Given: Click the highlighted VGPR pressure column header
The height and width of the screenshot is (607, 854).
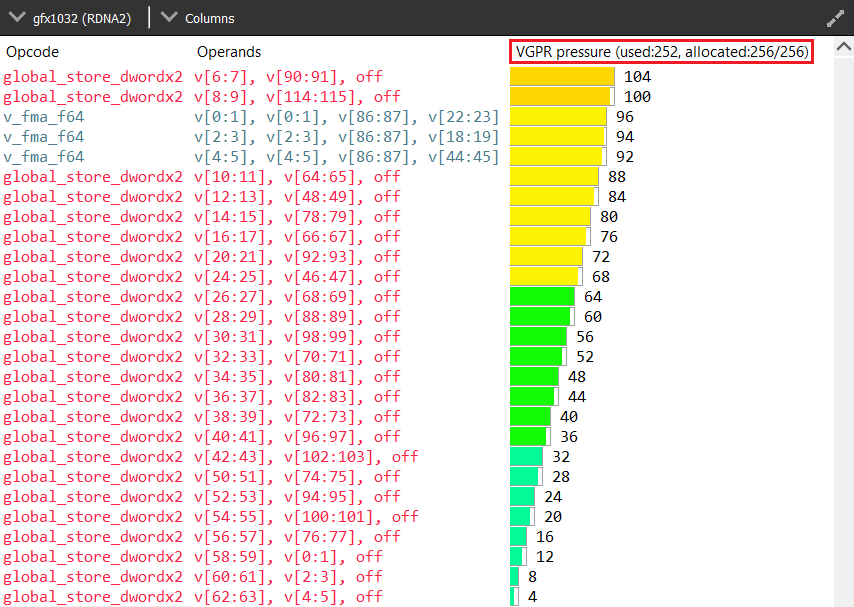Looking at the screenshot, I should pyautogui.click(x=660, y=50).
